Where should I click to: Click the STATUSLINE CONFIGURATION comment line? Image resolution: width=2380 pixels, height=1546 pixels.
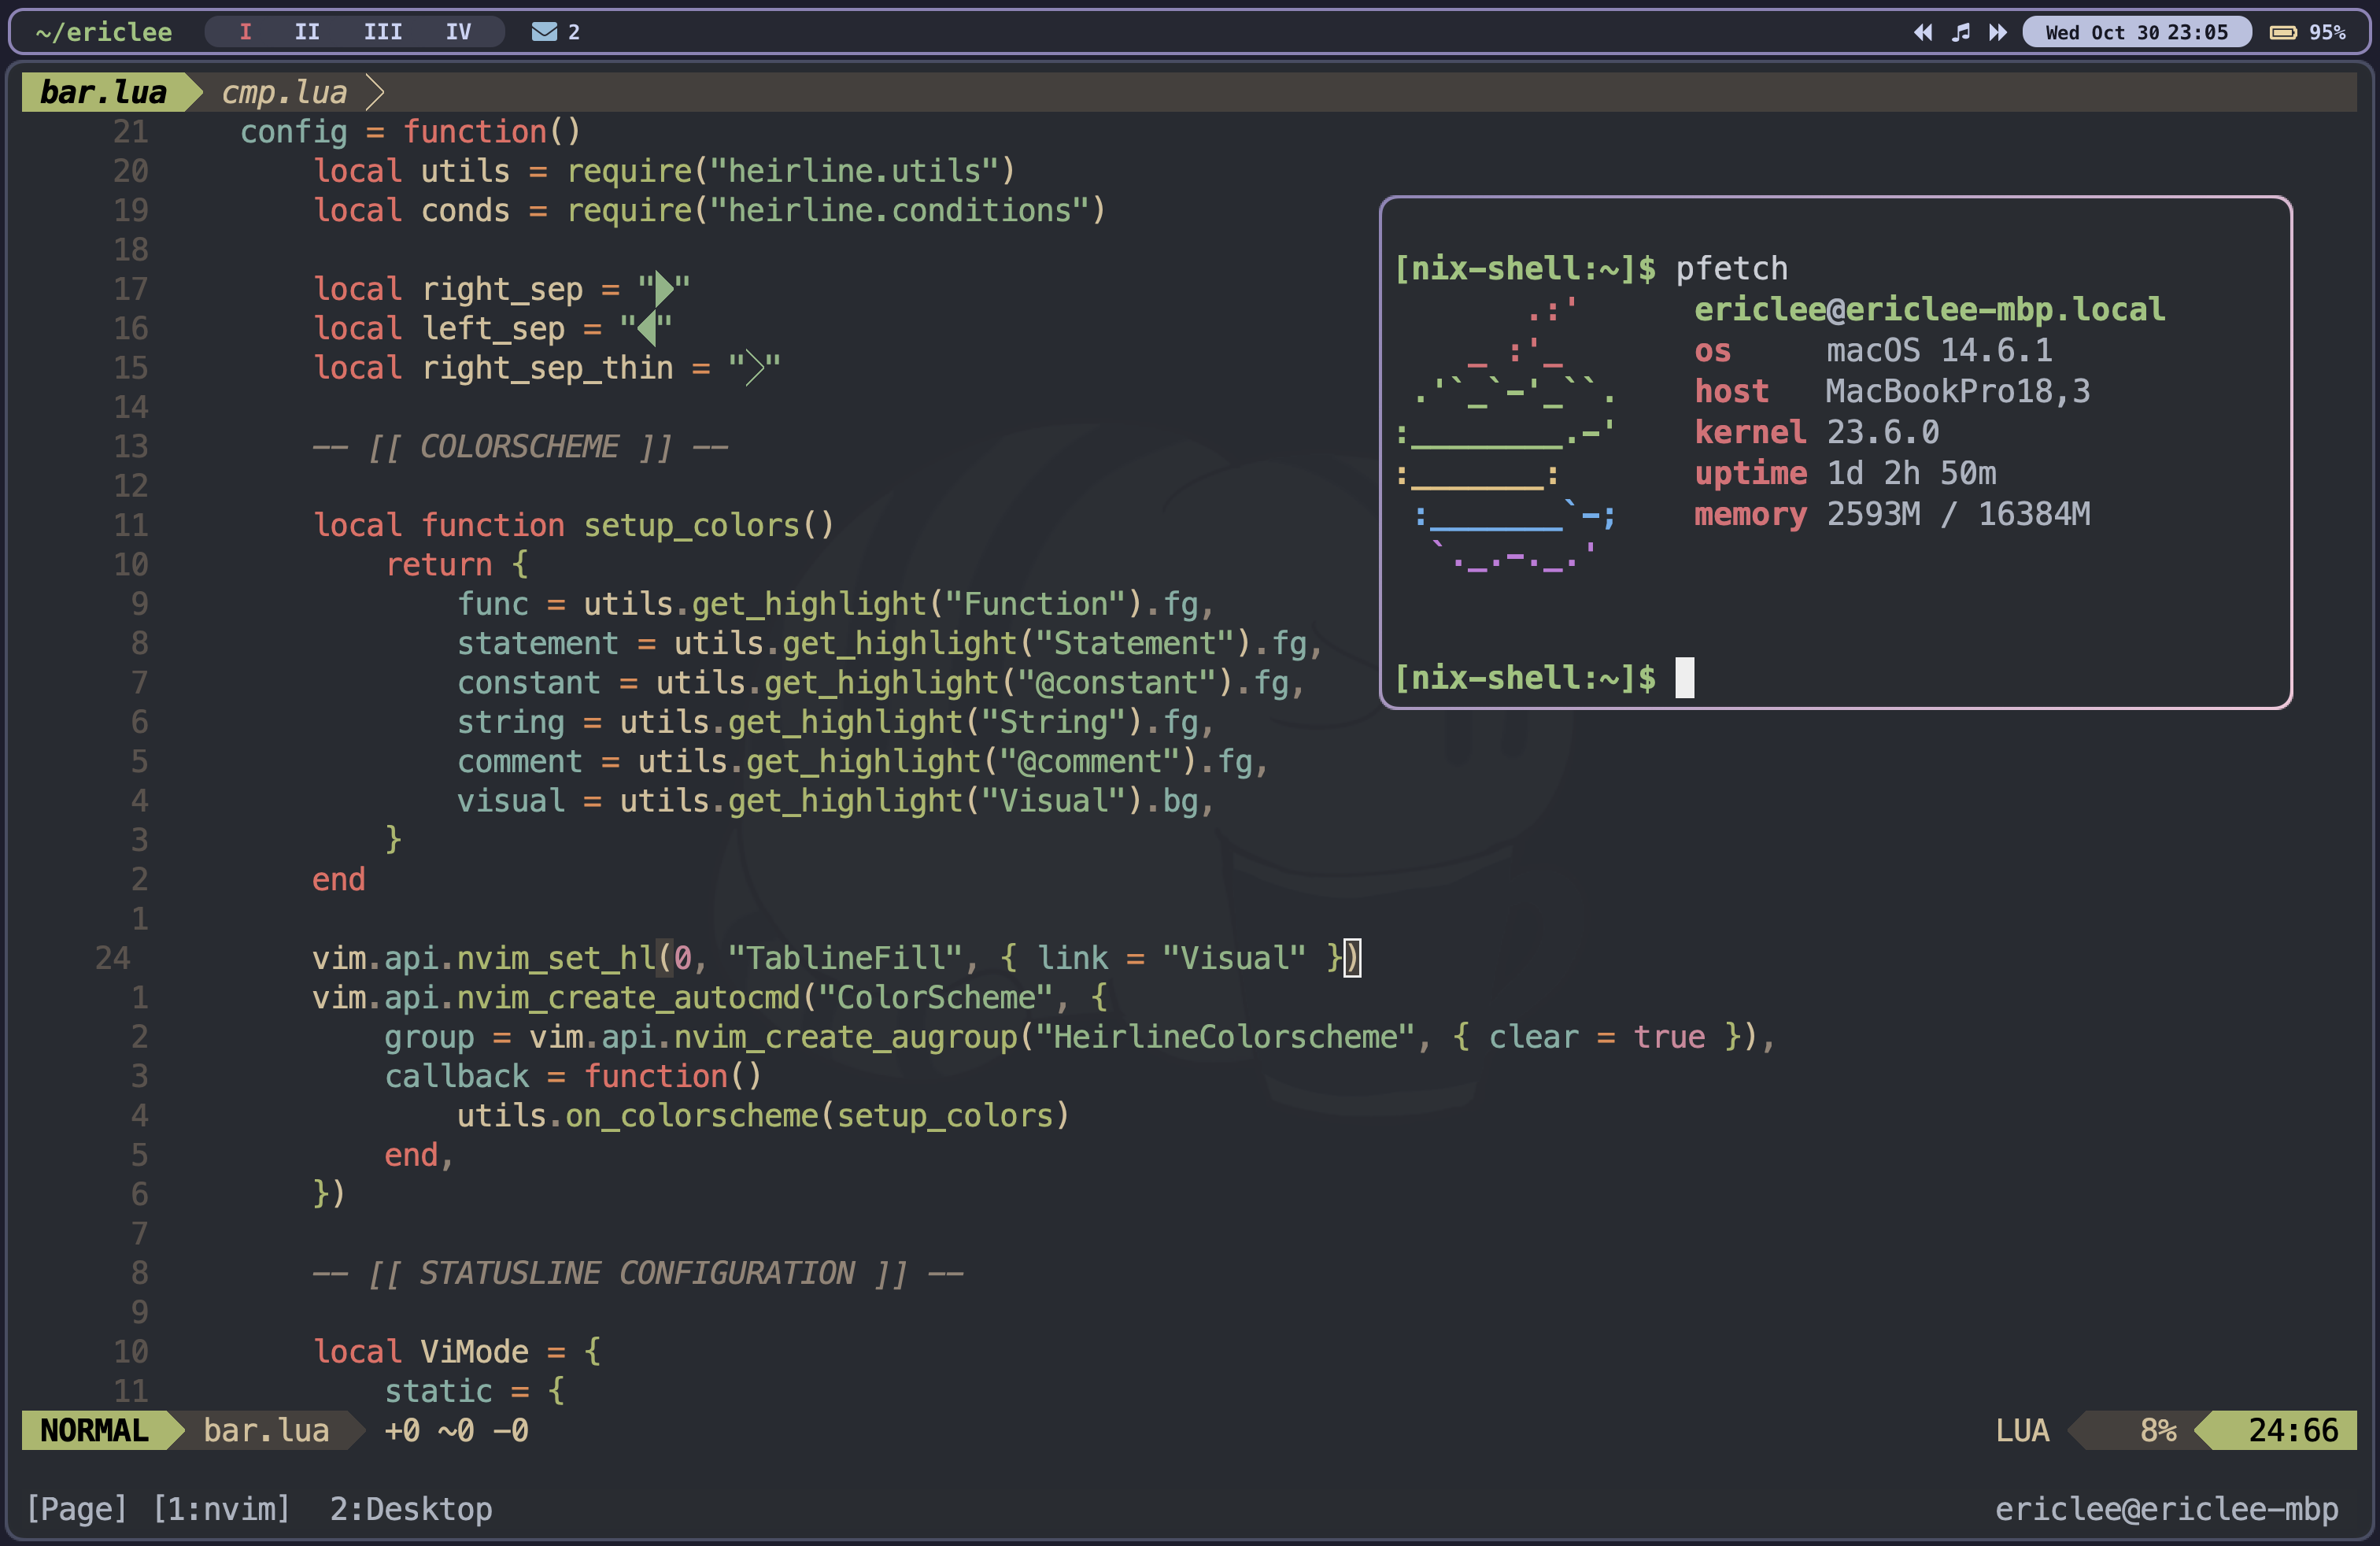pos(638,1273)
